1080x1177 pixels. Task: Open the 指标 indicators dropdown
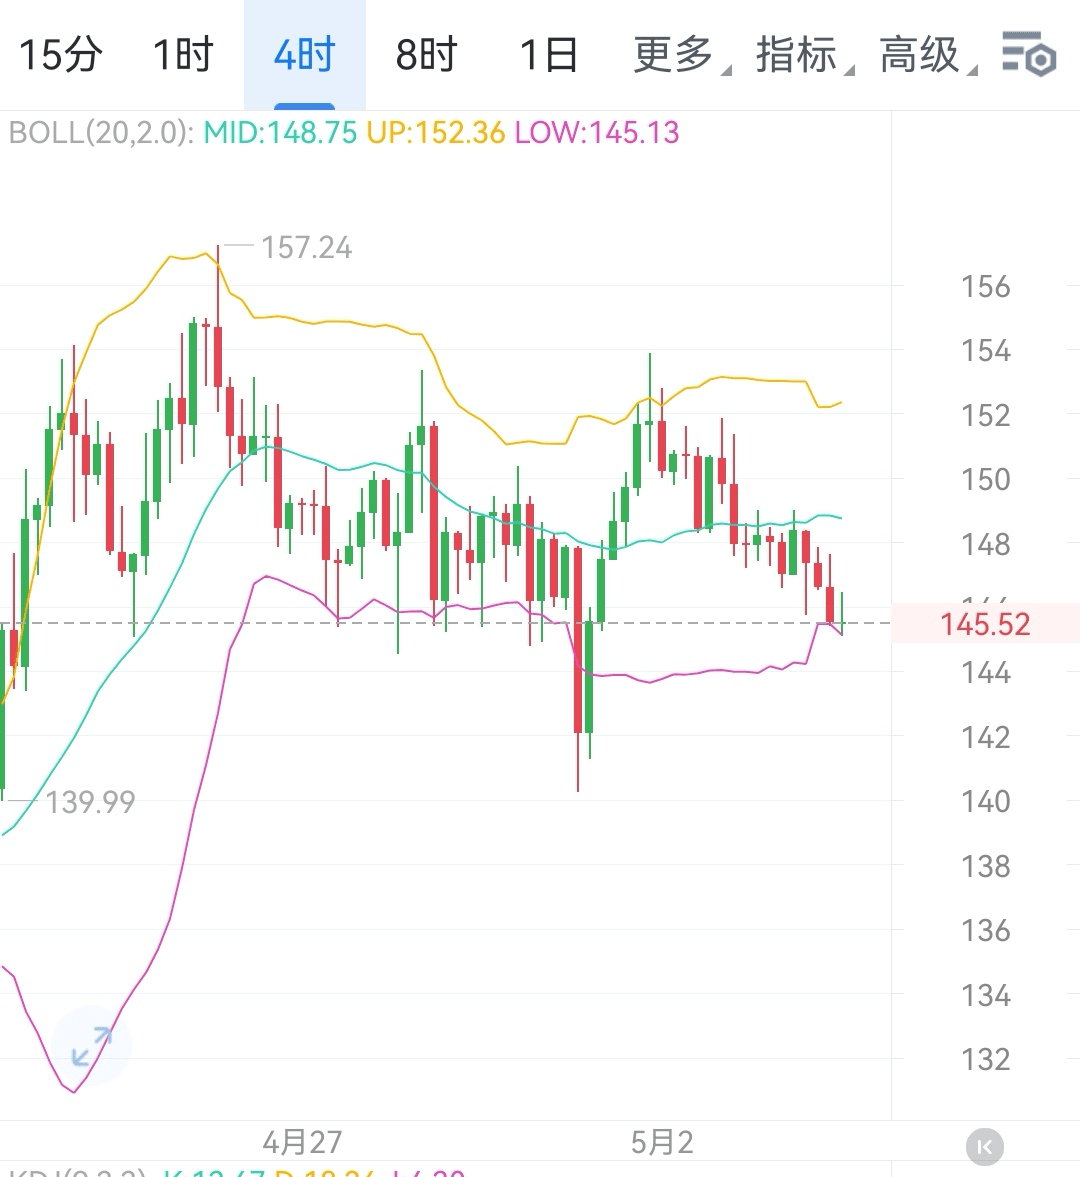click(805, 55)
